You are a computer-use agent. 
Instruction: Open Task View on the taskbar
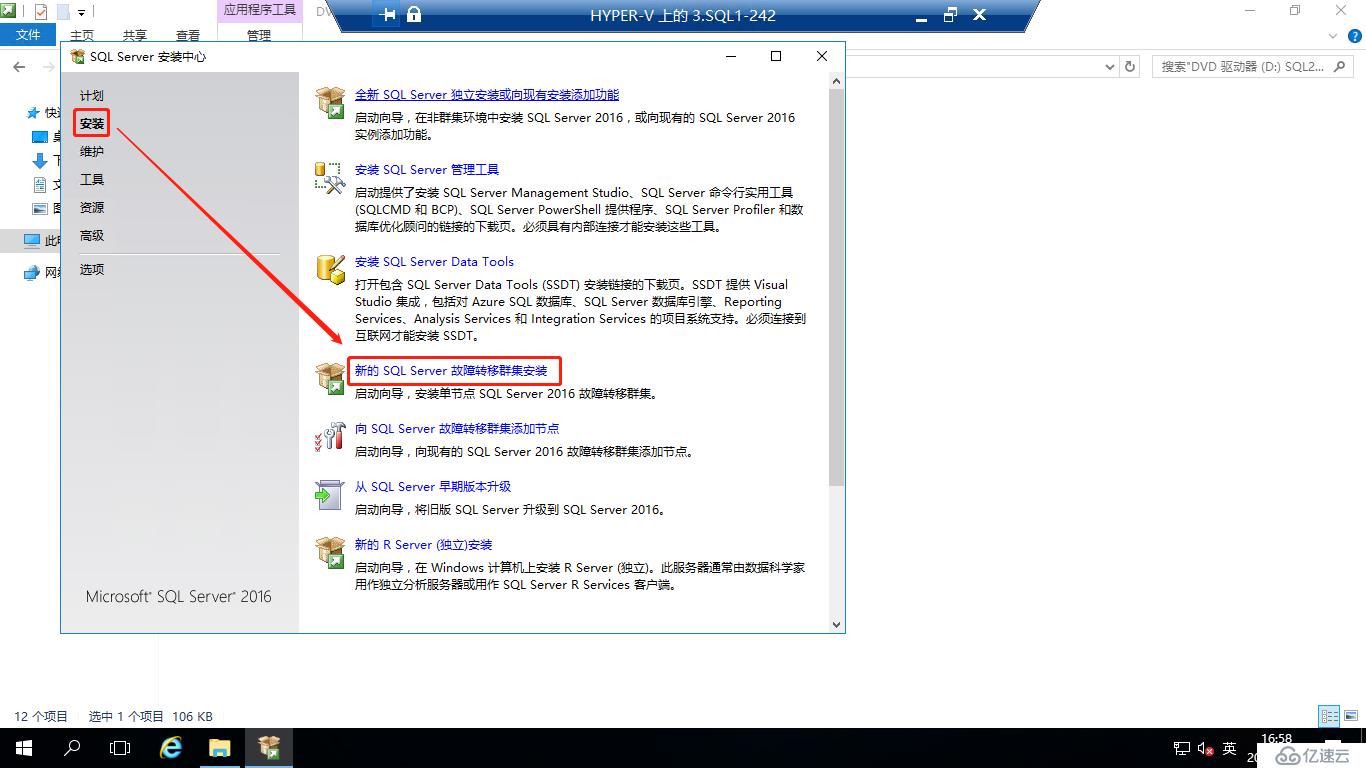click(x=120, y=748)
